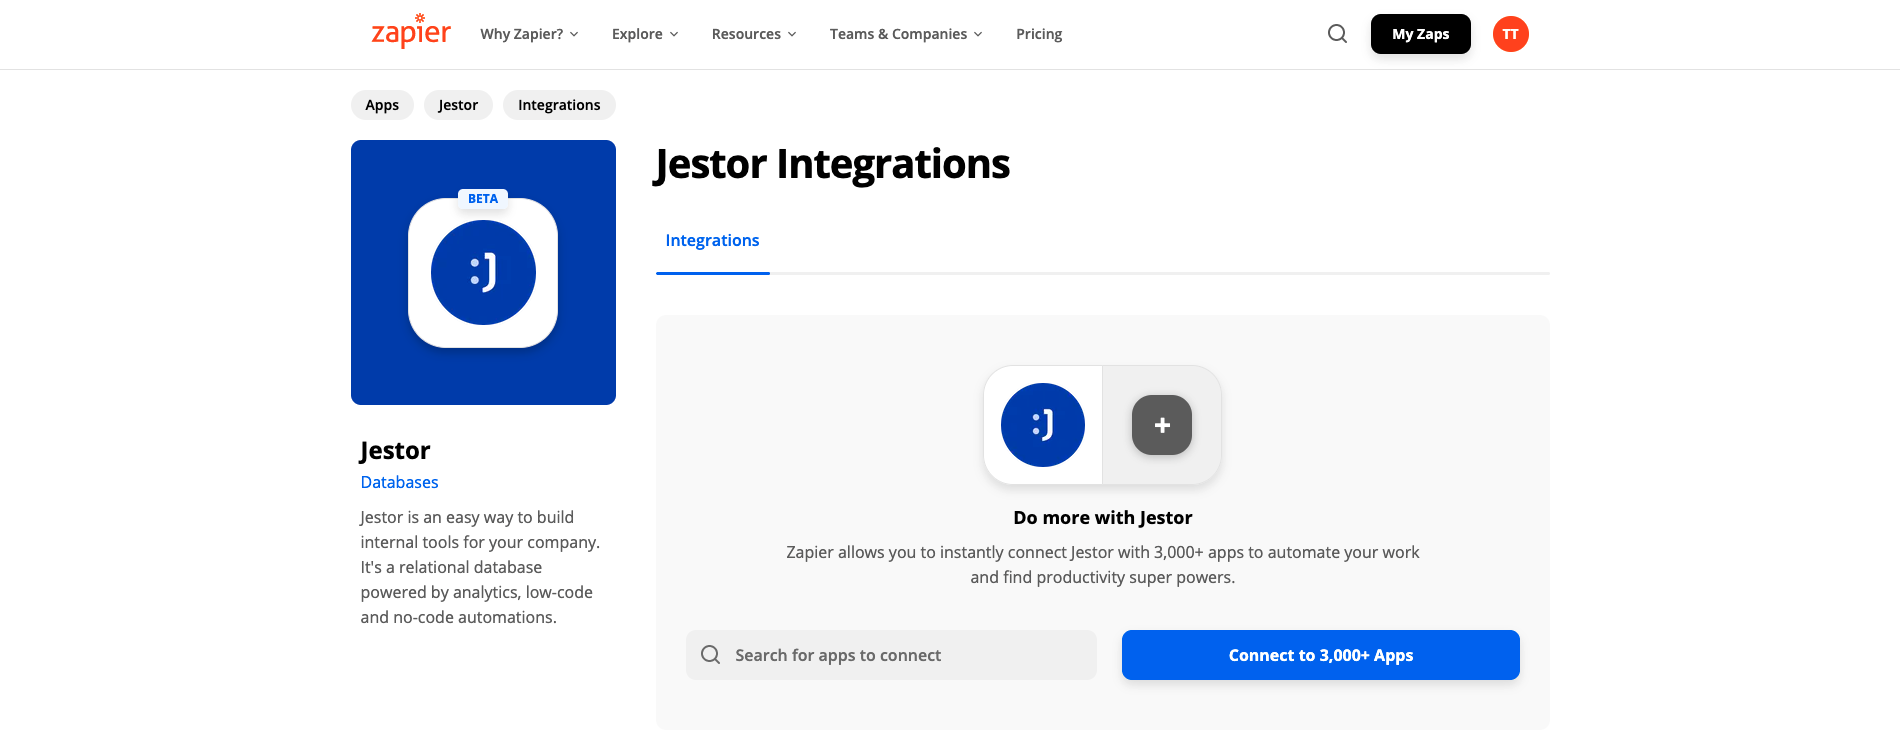Image resolution: width=1900 pixels, height=740 pixels.
Task: Expand the Explore menu
Action: point(645,34)
